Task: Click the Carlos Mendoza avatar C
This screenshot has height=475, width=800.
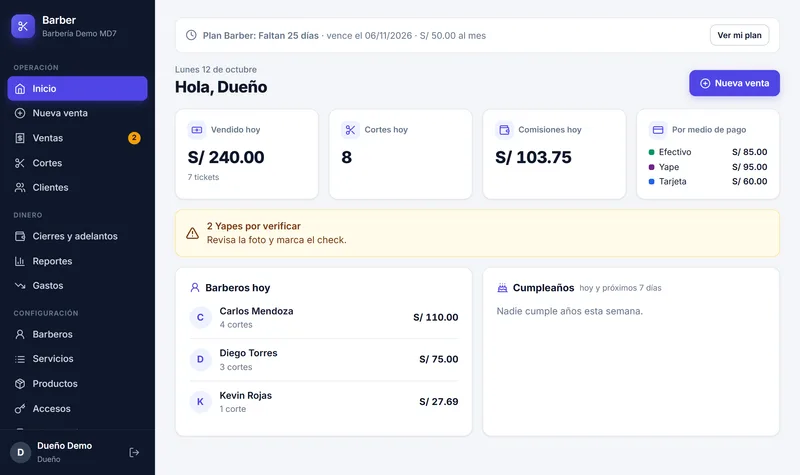Action: (201, 317)
